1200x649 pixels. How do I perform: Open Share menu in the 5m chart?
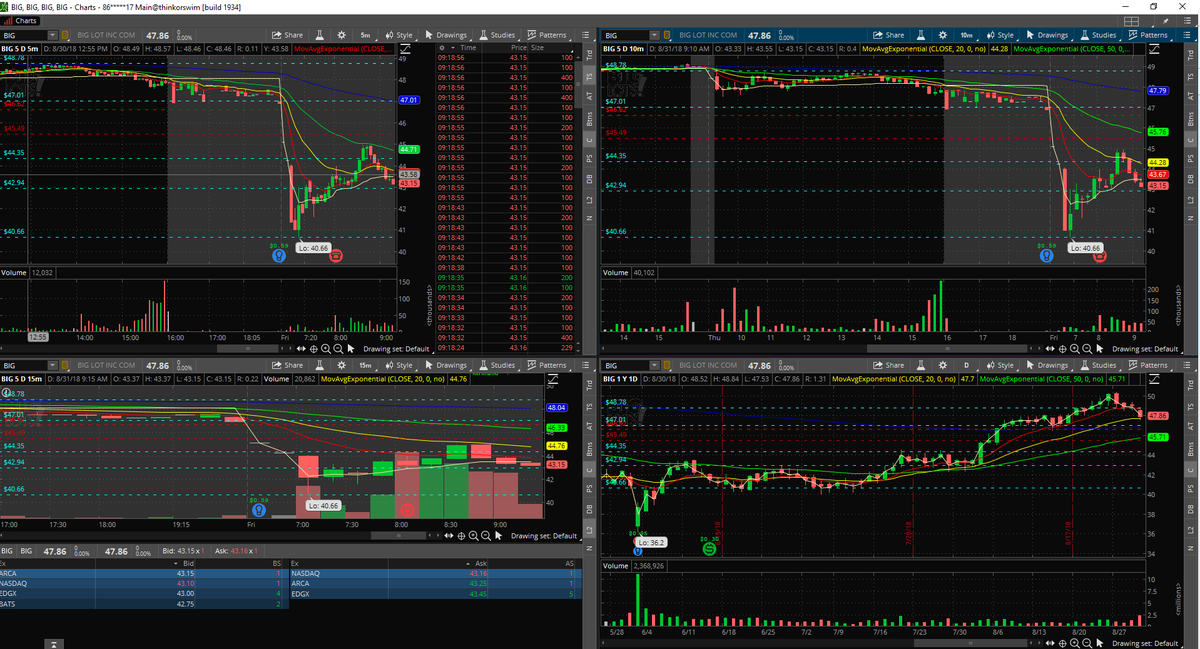(x=289, y=35)
